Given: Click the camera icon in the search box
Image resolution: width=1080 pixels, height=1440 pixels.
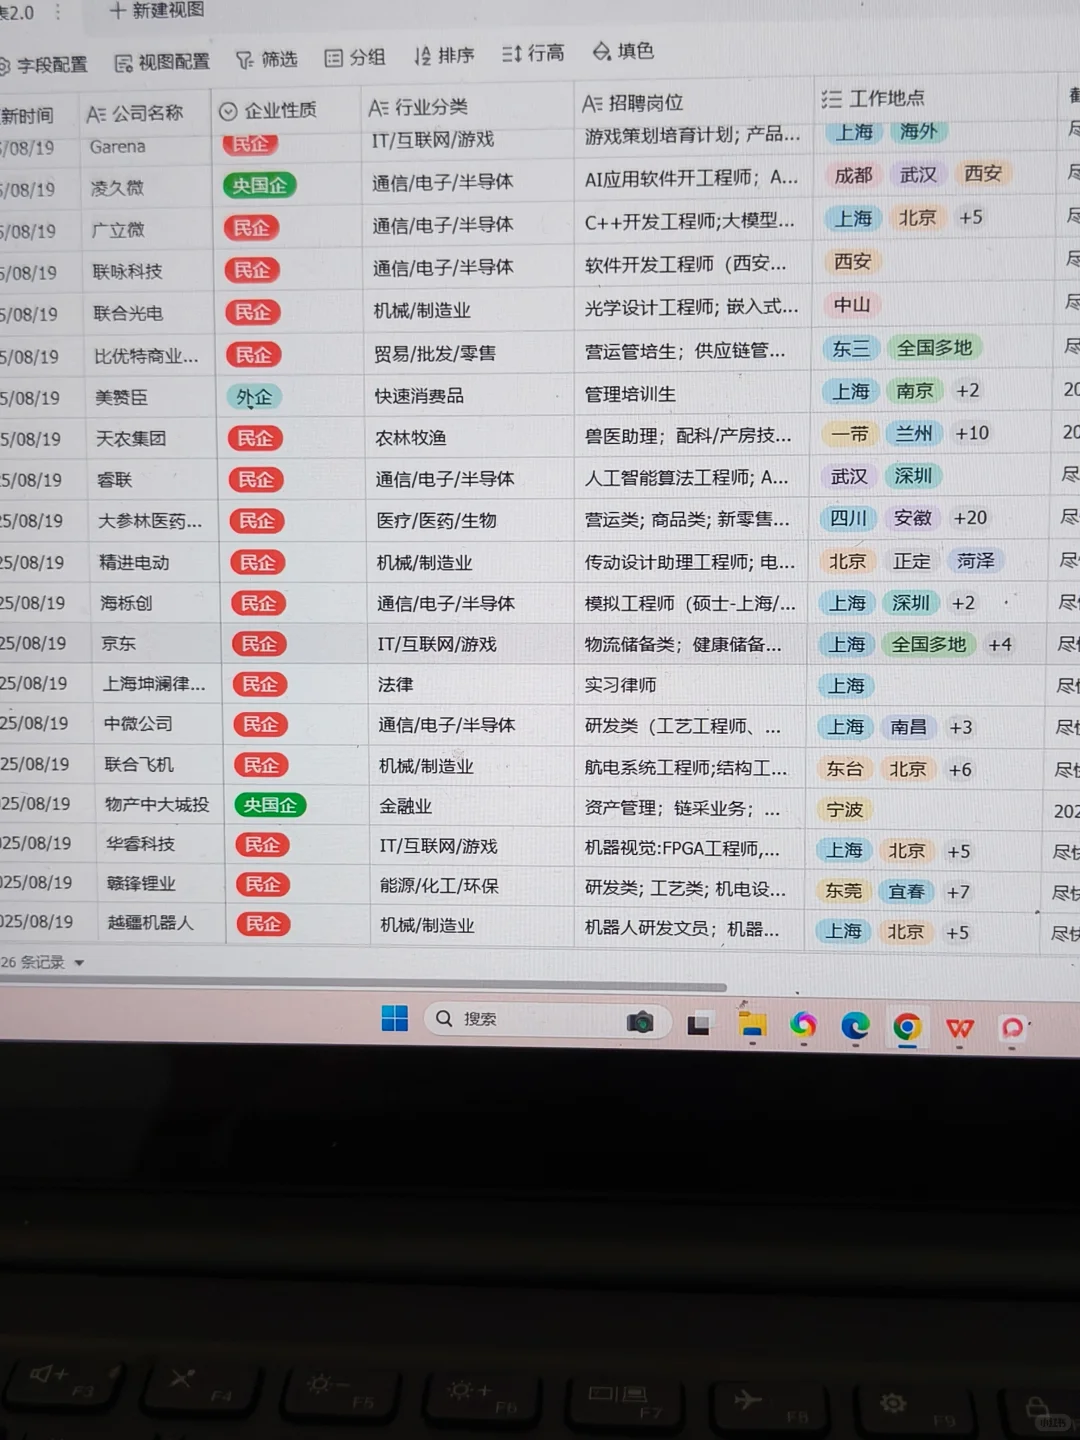Looking at the screenshot, I should click(640, 1021).
